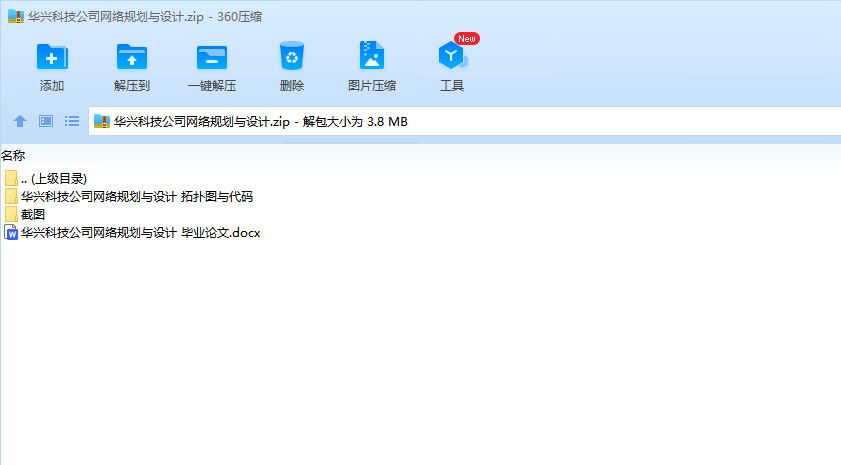Select the .. (上级目录) parent folder row
Viewport: 841px width, 465px height.
[x=46, y=178]
